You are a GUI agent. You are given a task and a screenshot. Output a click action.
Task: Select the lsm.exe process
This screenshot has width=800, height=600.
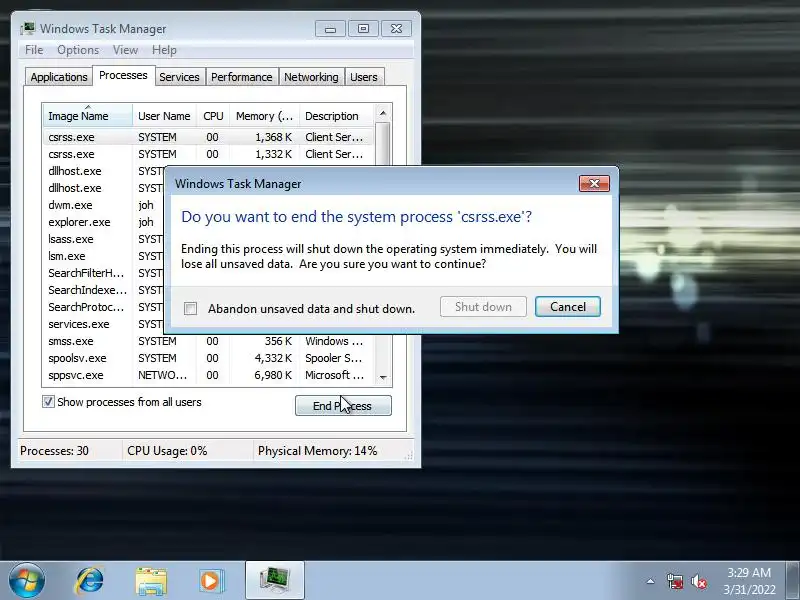[x=104, y=256]
